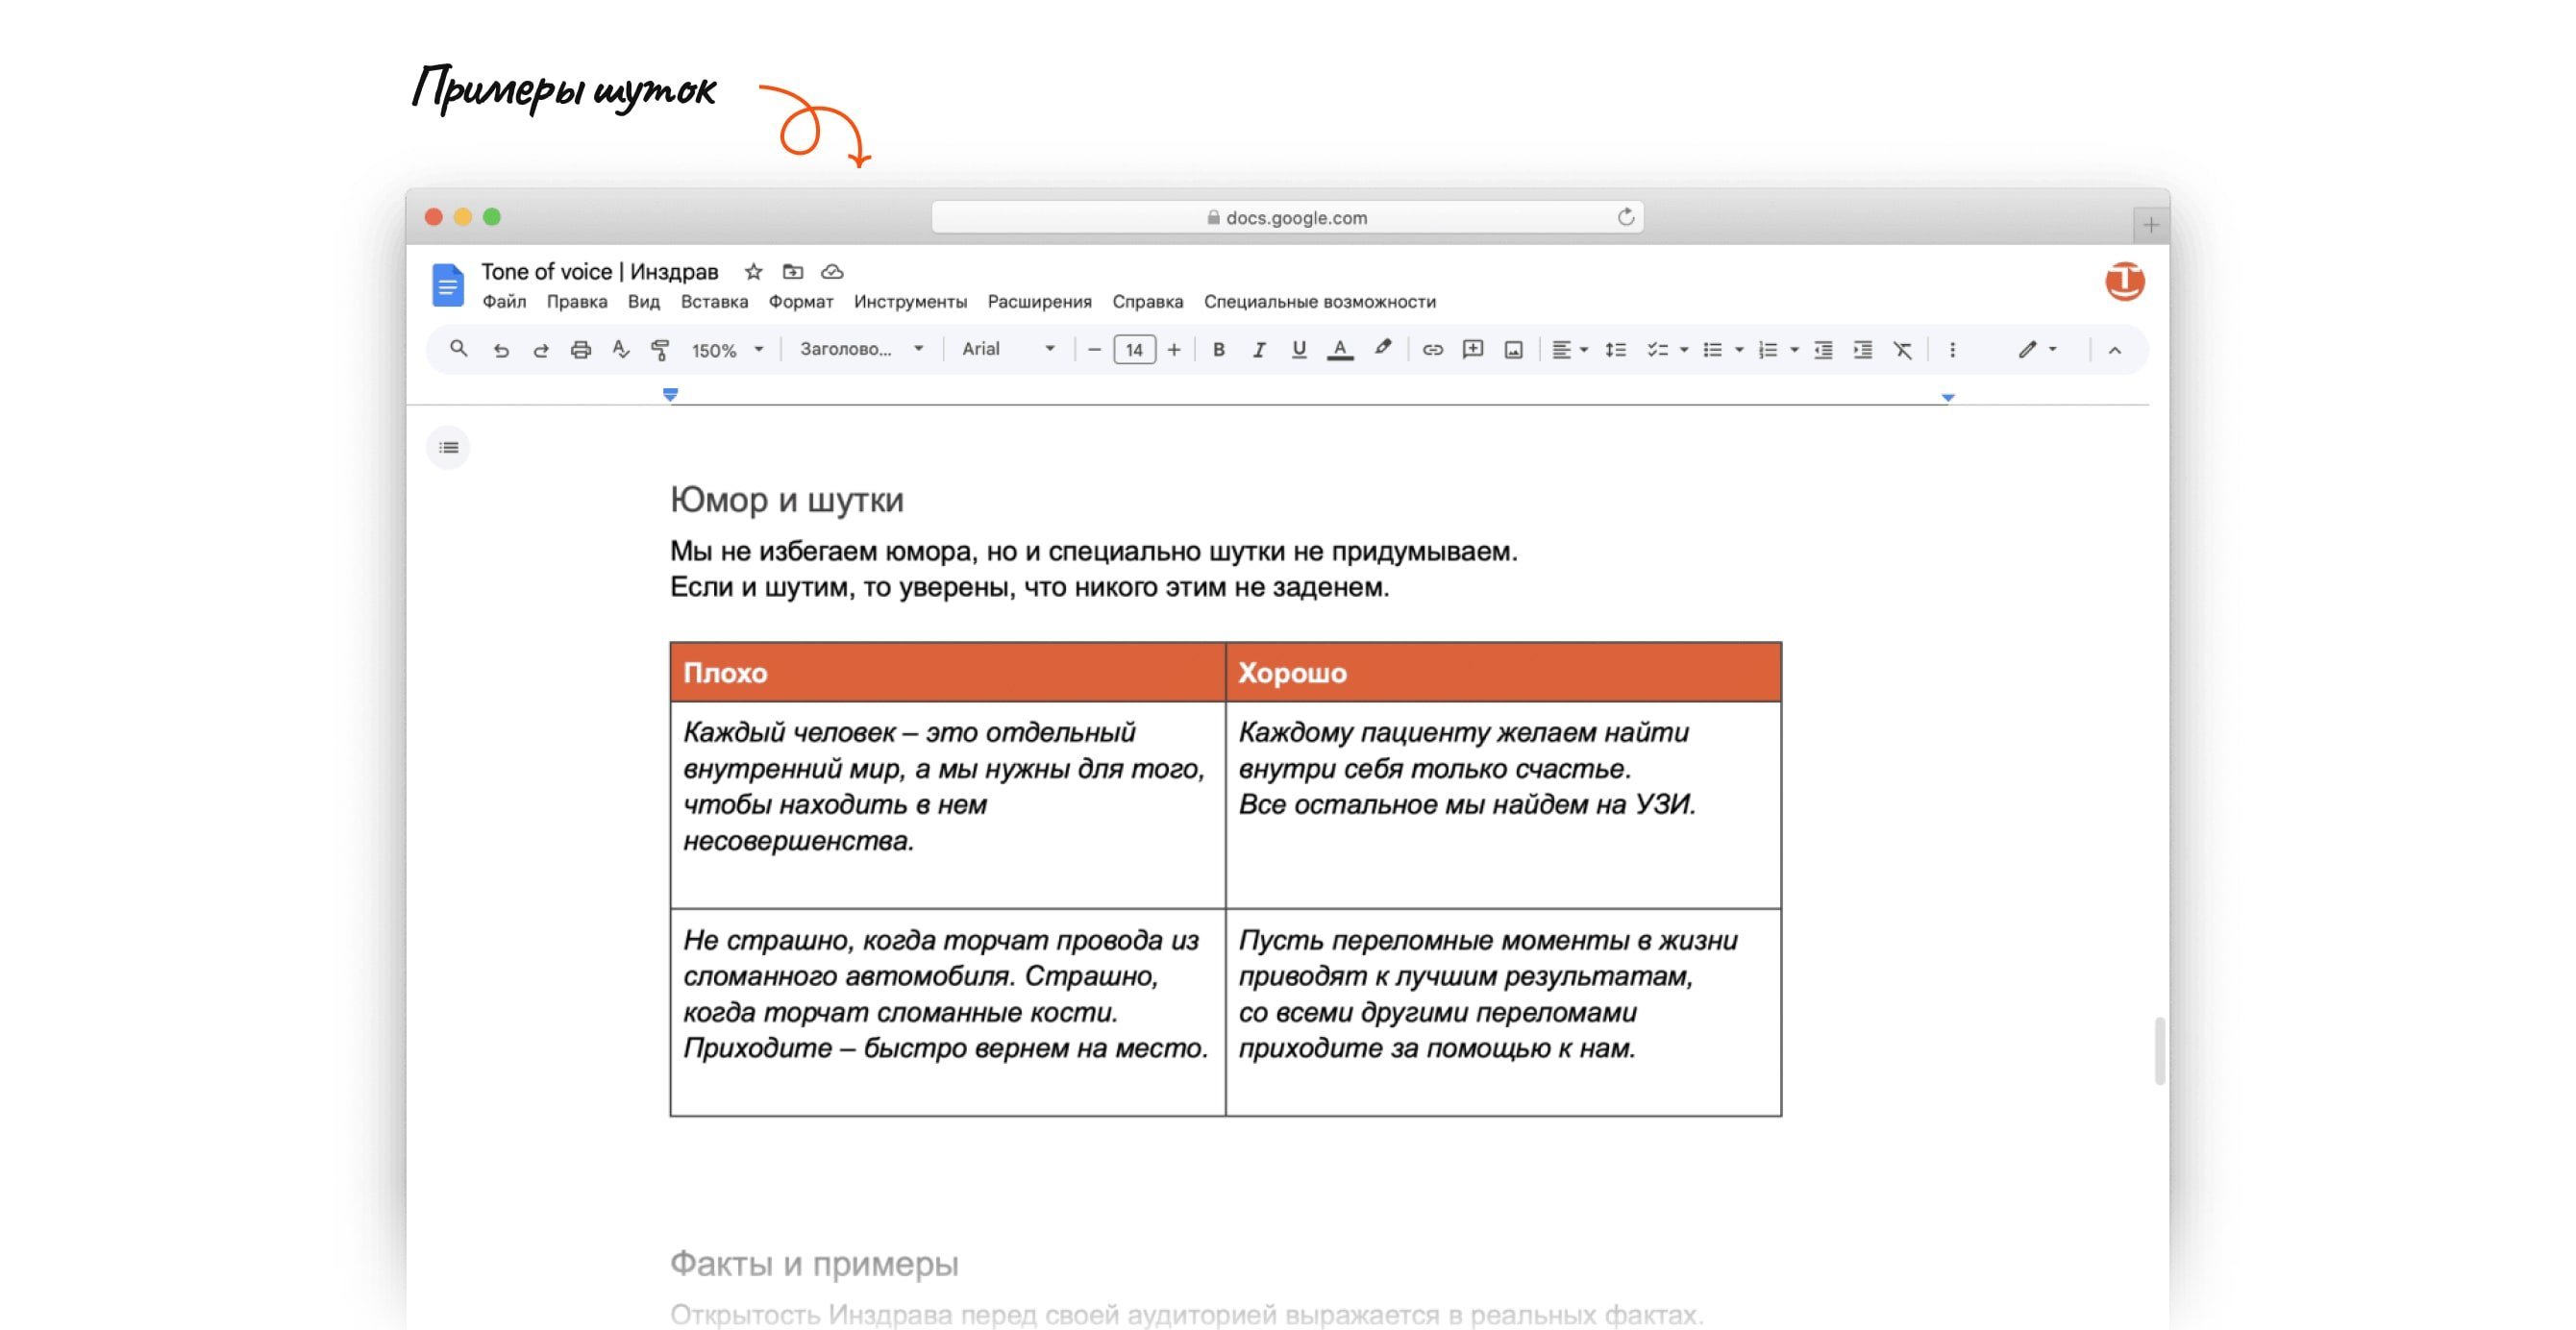Click the Add comment icon
The height and width of the screenshot is (1330, 2576).
coord(1472,349)
